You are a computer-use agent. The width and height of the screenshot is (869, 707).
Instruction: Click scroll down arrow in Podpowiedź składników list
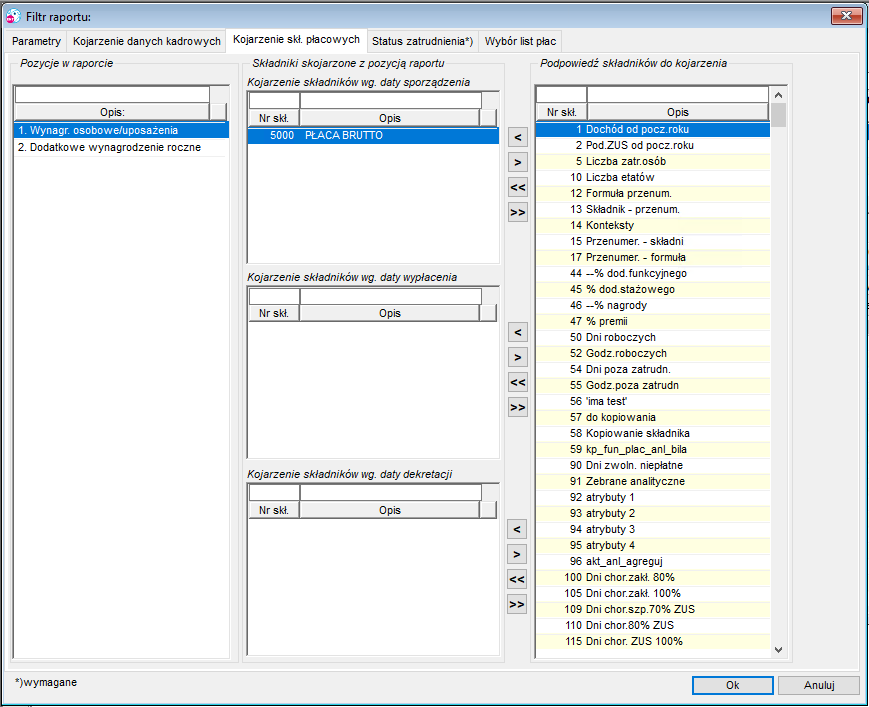779,650
